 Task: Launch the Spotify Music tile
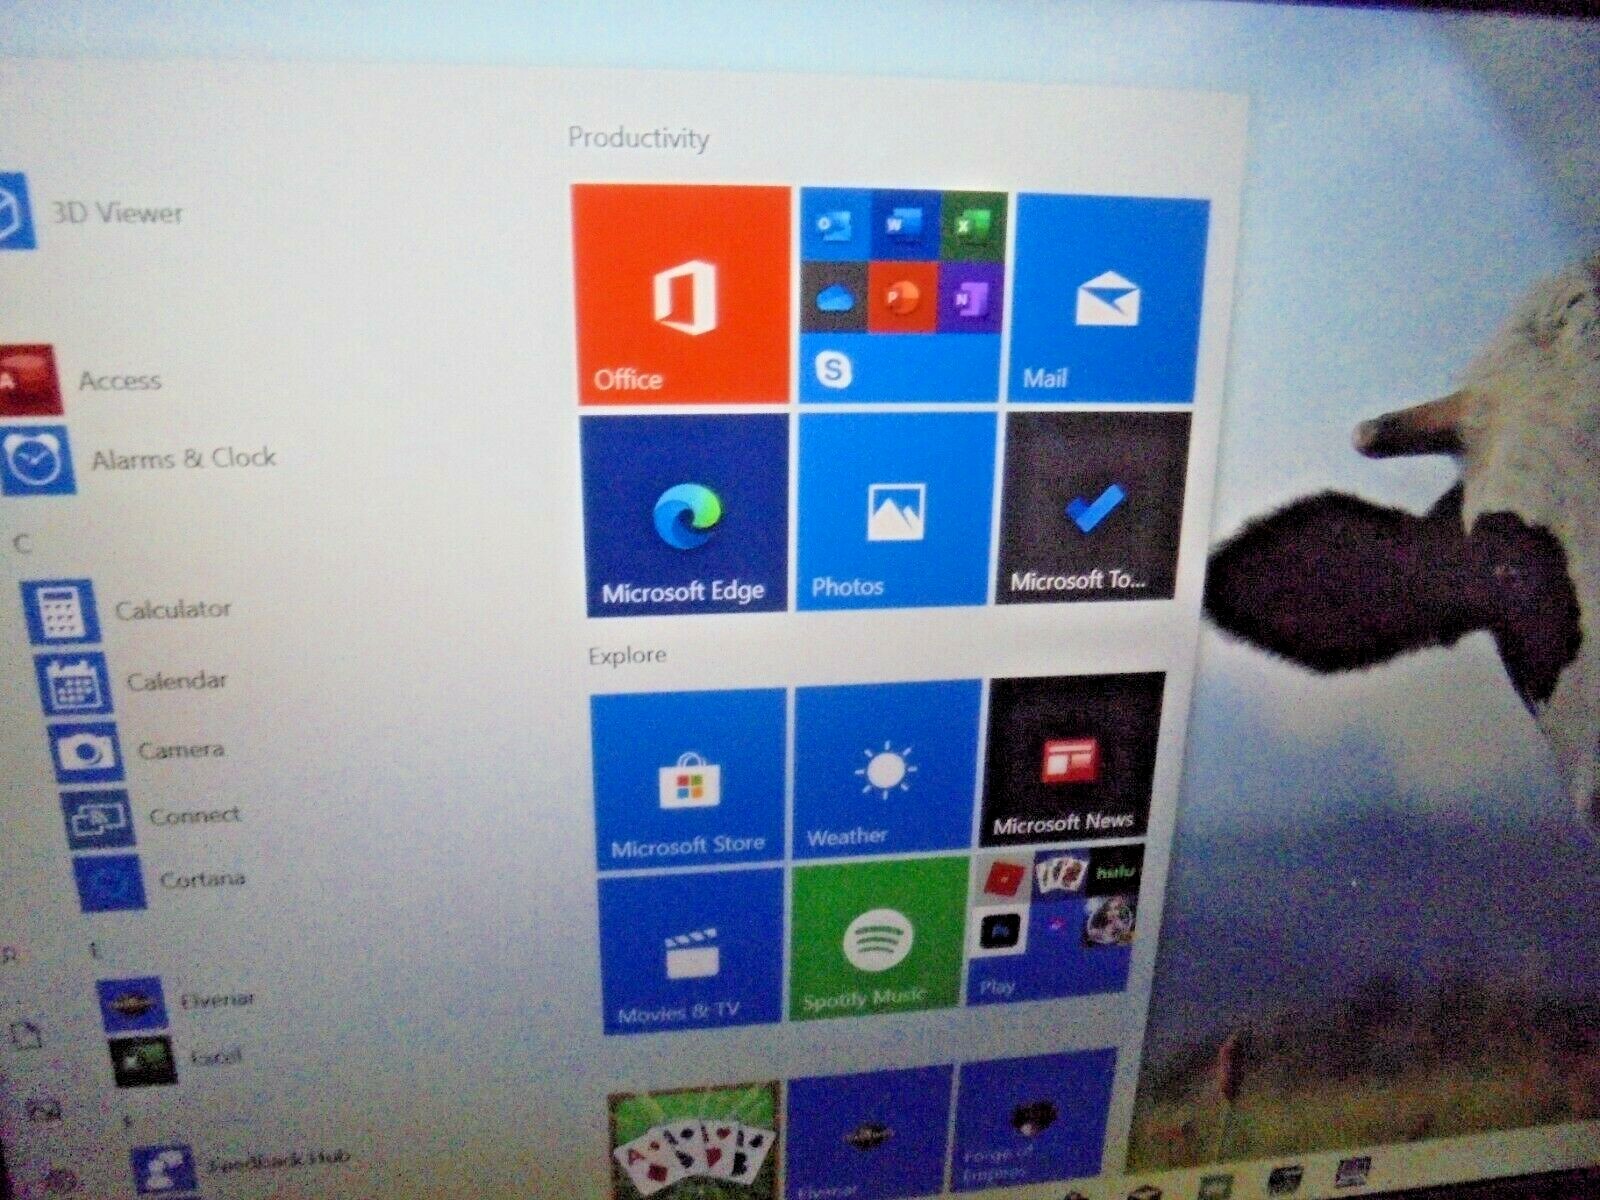click(878, 938)
